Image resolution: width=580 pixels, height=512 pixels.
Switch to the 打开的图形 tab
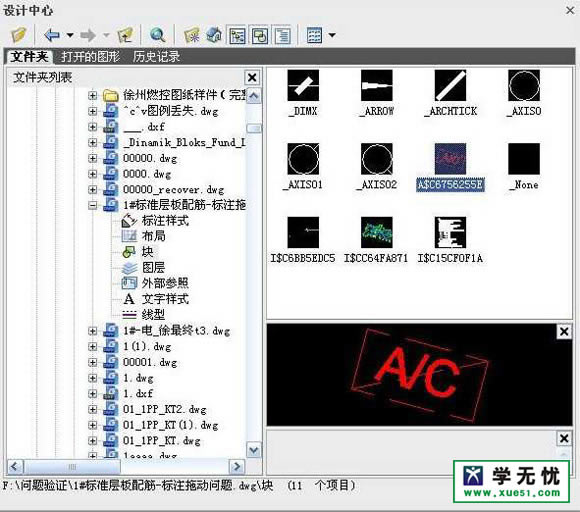click(x=90, y=57)
